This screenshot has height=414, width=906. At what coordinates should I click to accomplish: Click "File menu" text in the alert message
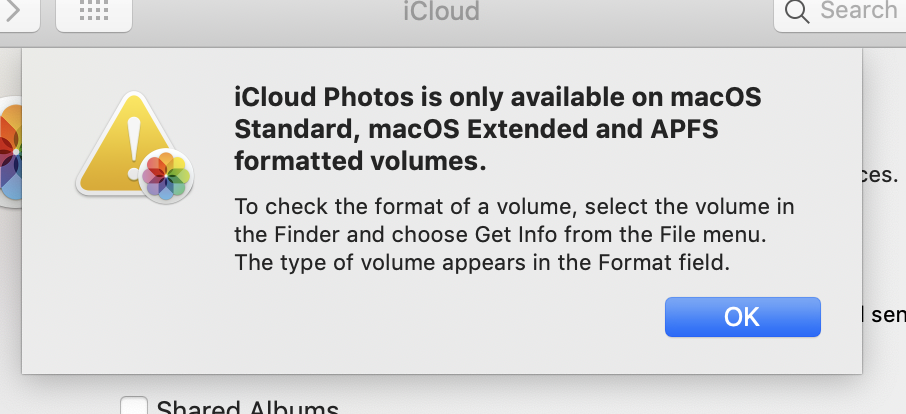click(x=707, y=236)
